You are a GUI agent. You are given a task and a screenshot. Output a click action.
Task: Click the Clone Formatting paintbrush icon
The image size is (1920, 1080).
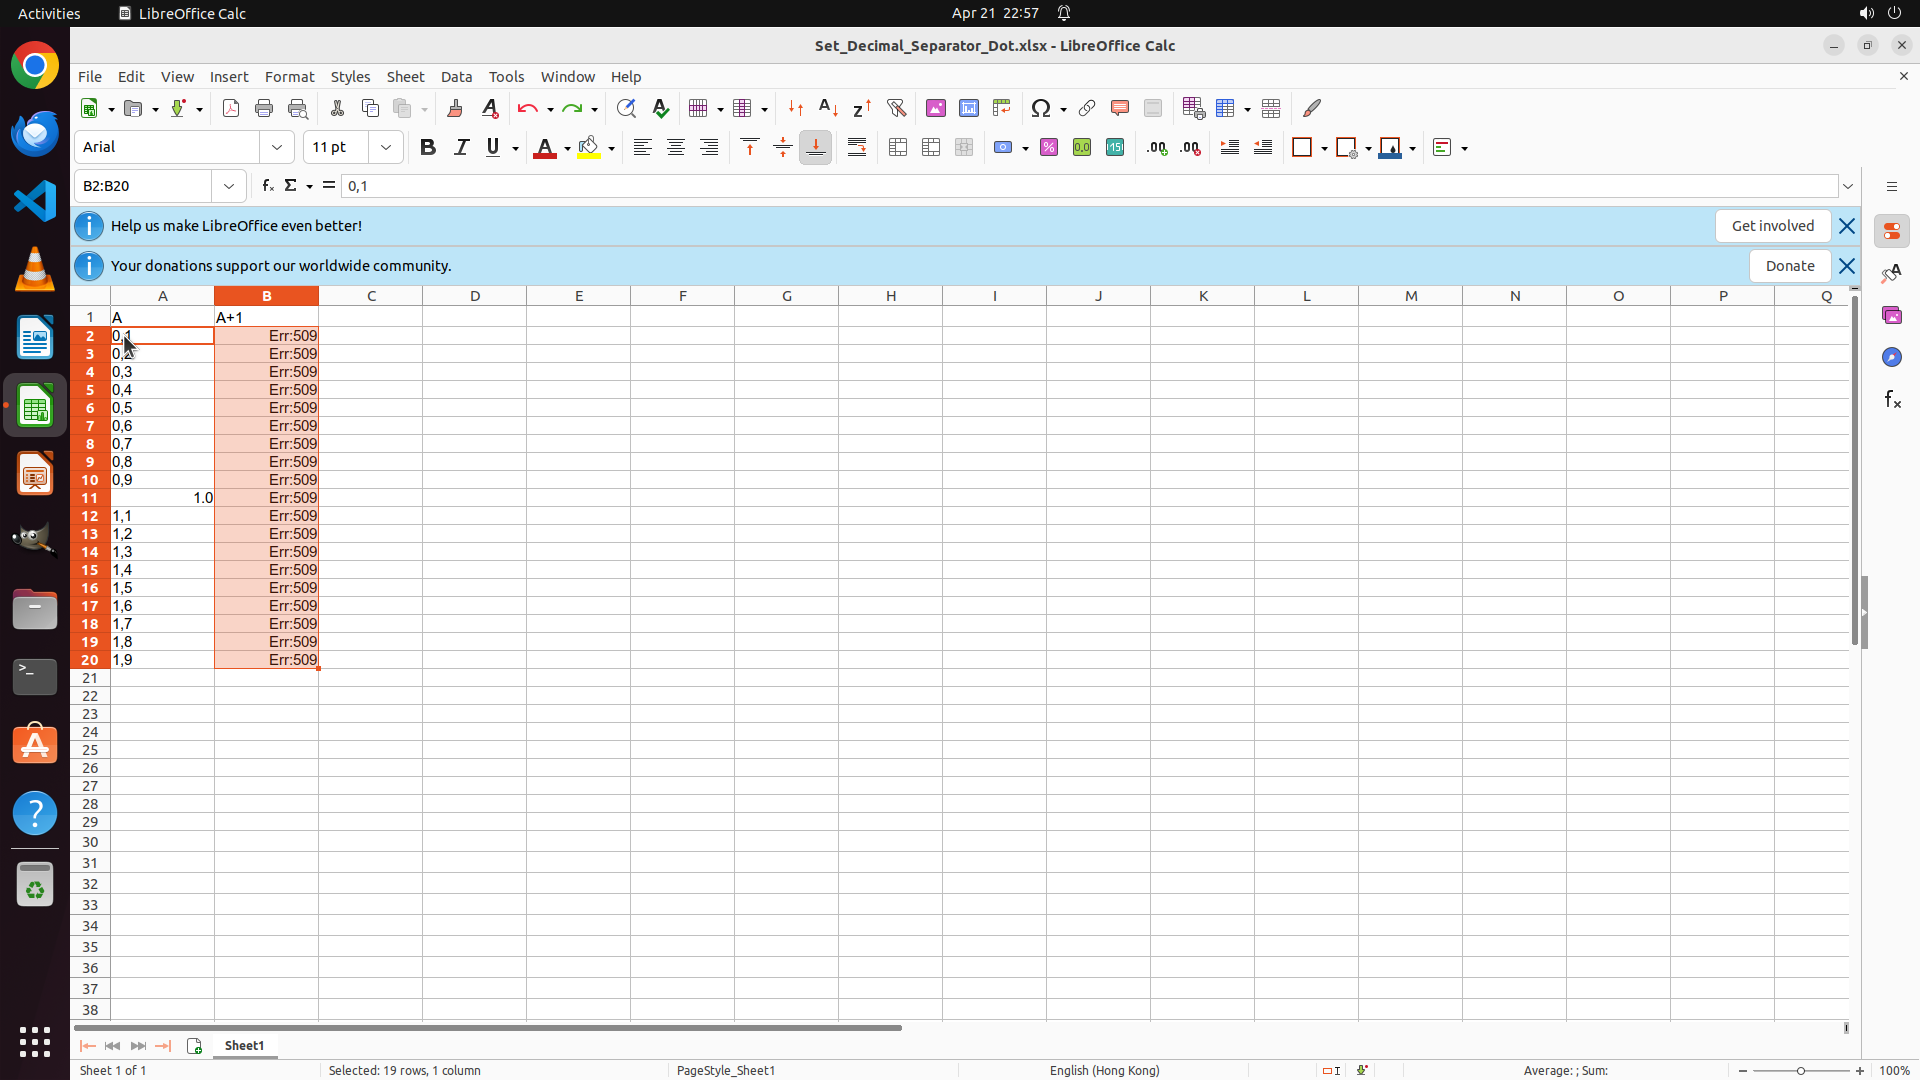click(455, 108)
